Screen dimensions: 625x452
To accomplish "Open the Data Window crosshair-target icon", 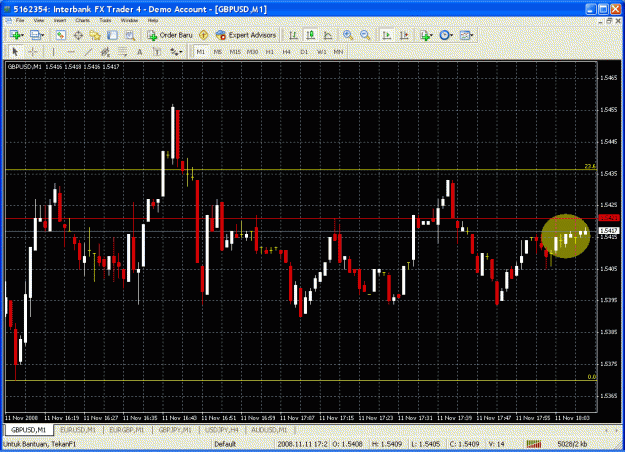I will (x=78, y=35).
